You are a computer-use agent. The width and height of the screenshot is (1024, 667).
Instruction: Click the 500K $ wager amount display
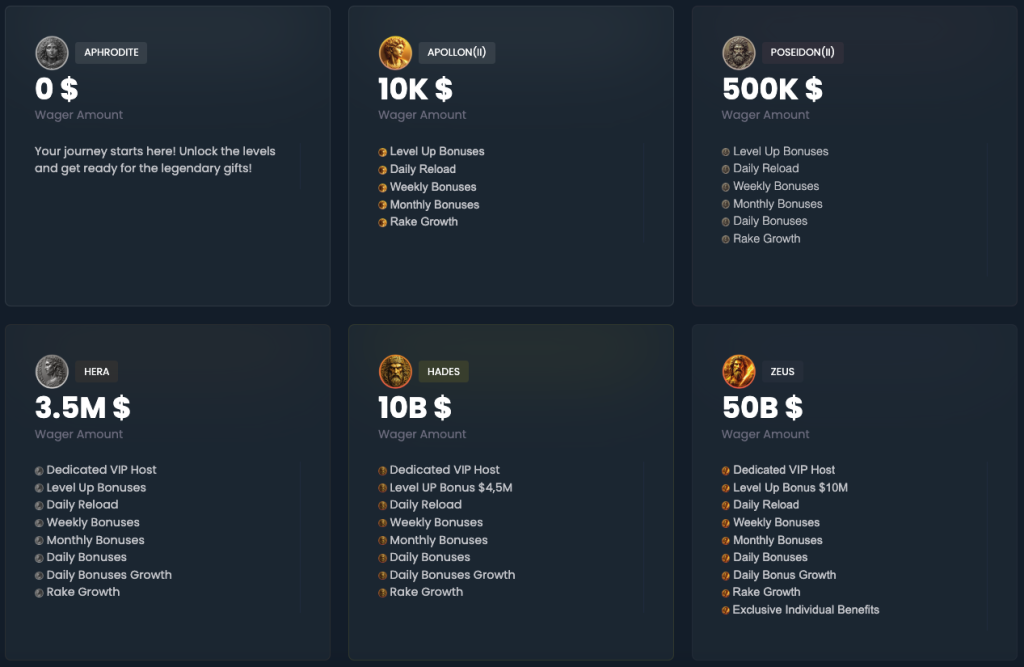point(771,89)
